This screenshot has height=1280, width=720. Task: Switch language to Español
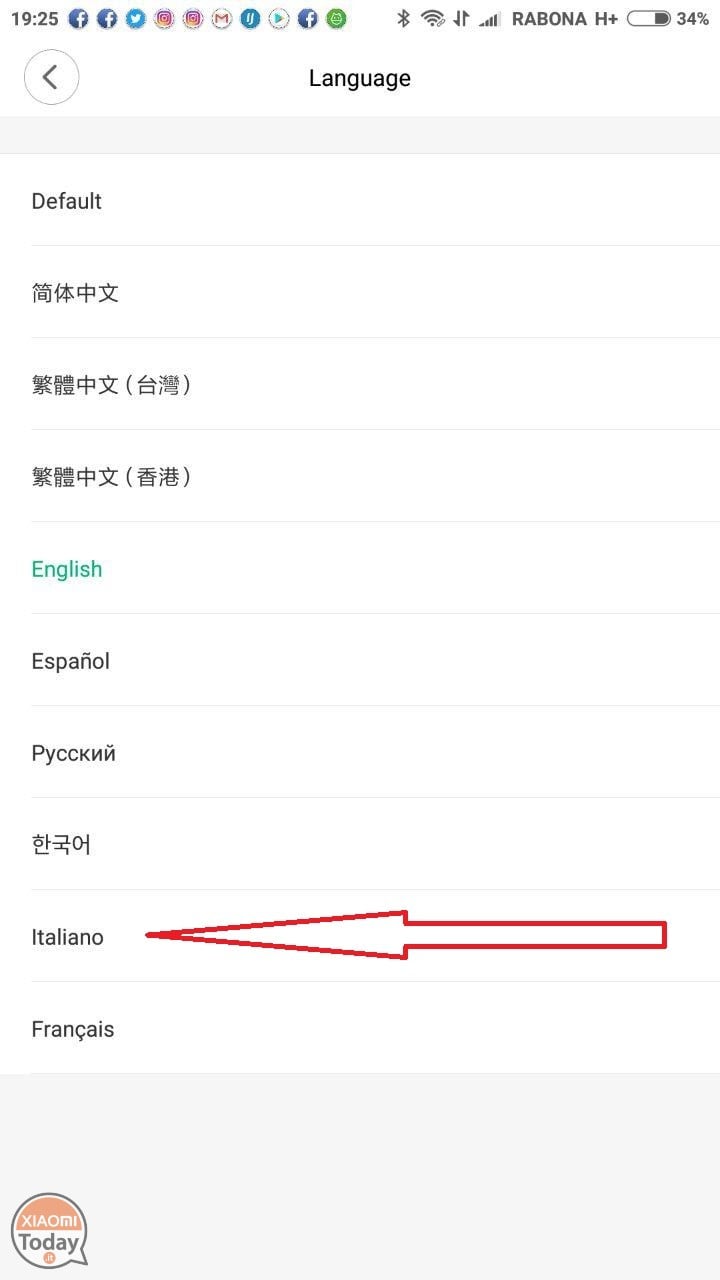[x=360, y=660]
